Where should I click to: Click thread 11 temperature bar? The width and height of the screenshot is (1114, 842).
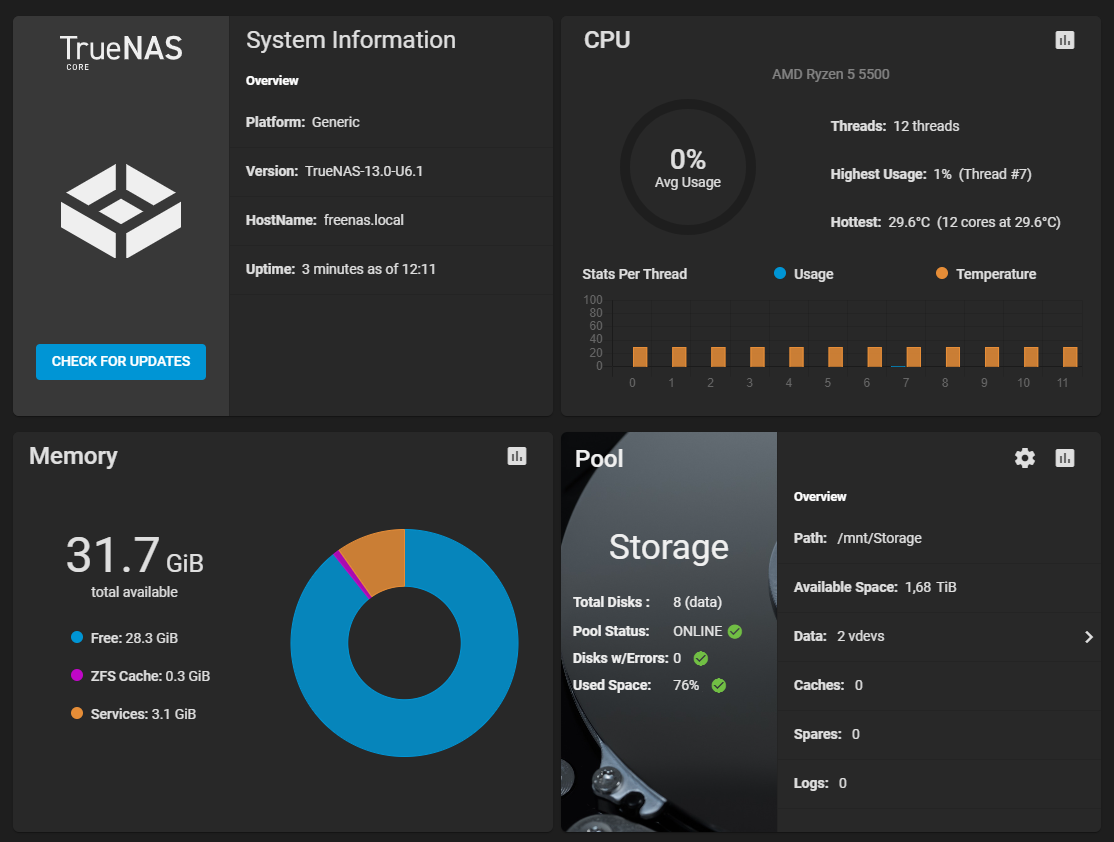1070,357
